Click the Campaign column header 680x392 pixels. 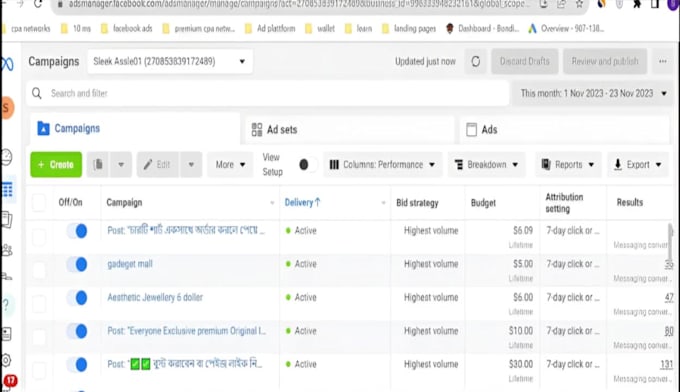[124, 203]
